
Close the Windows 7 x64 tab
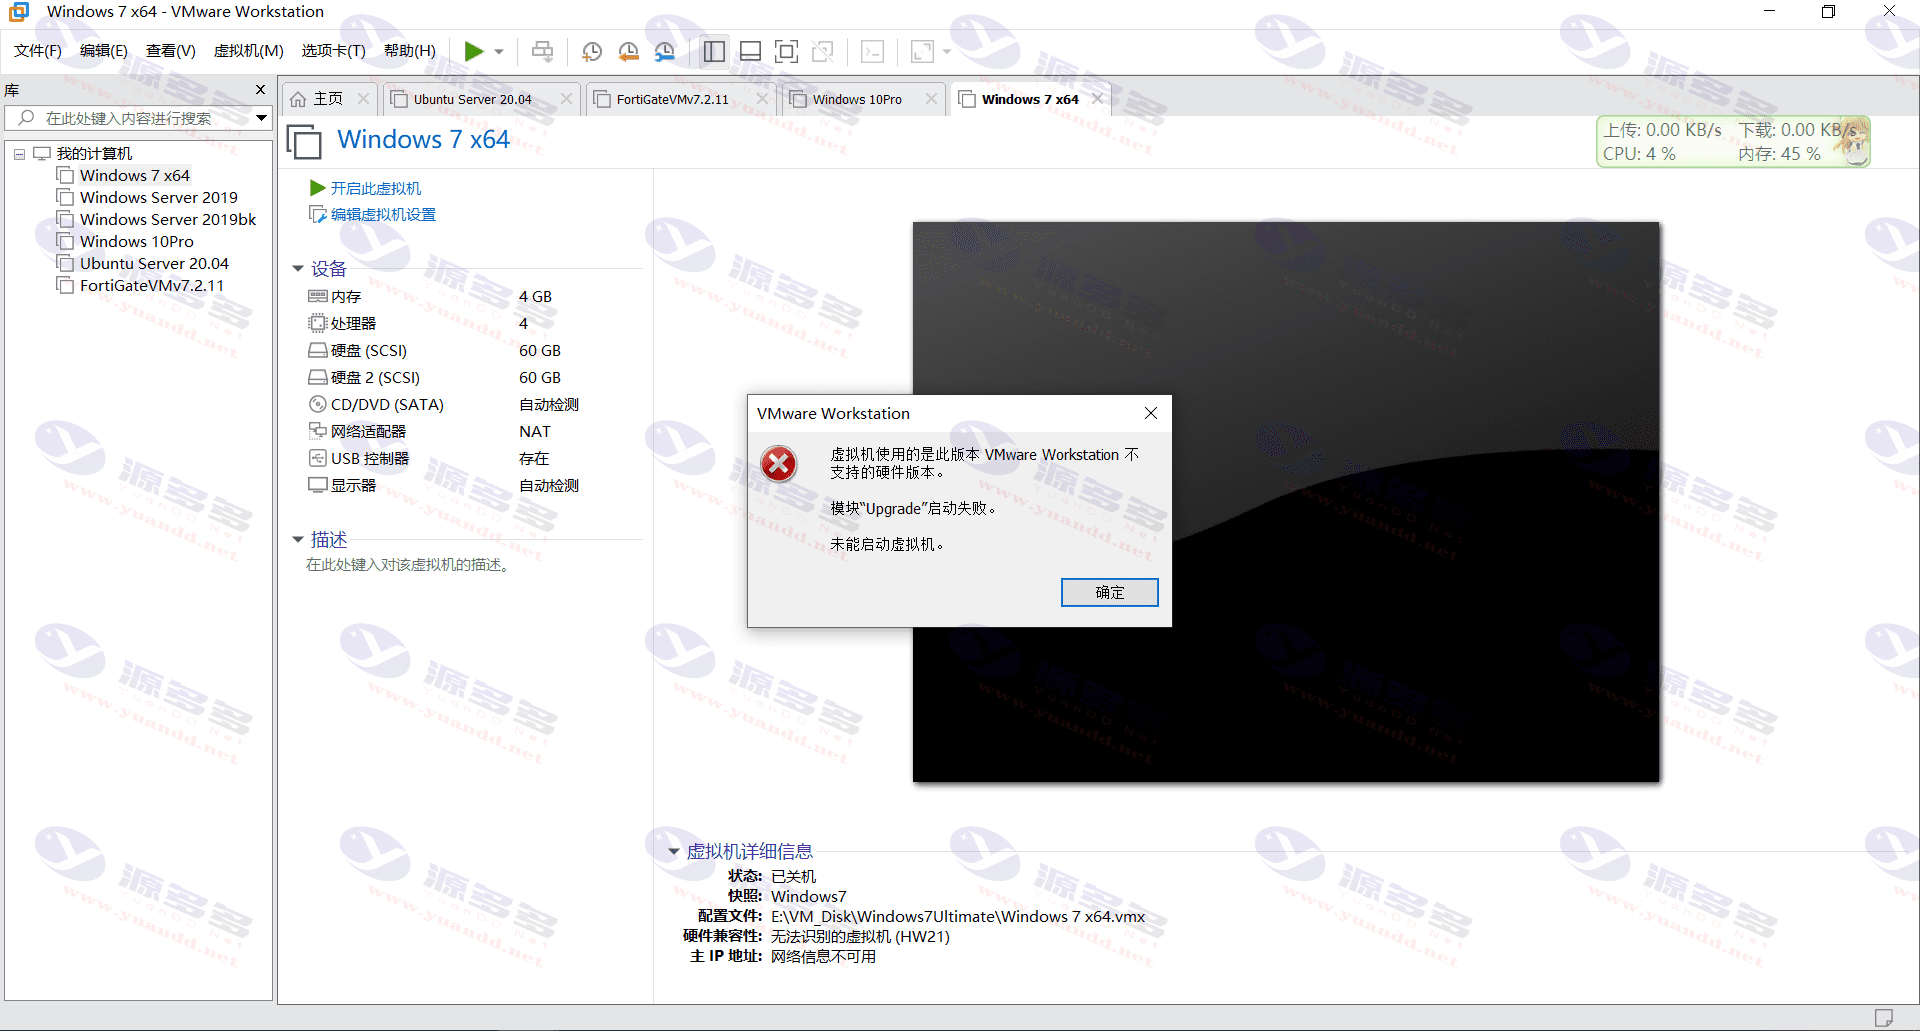click(1097, 99)
